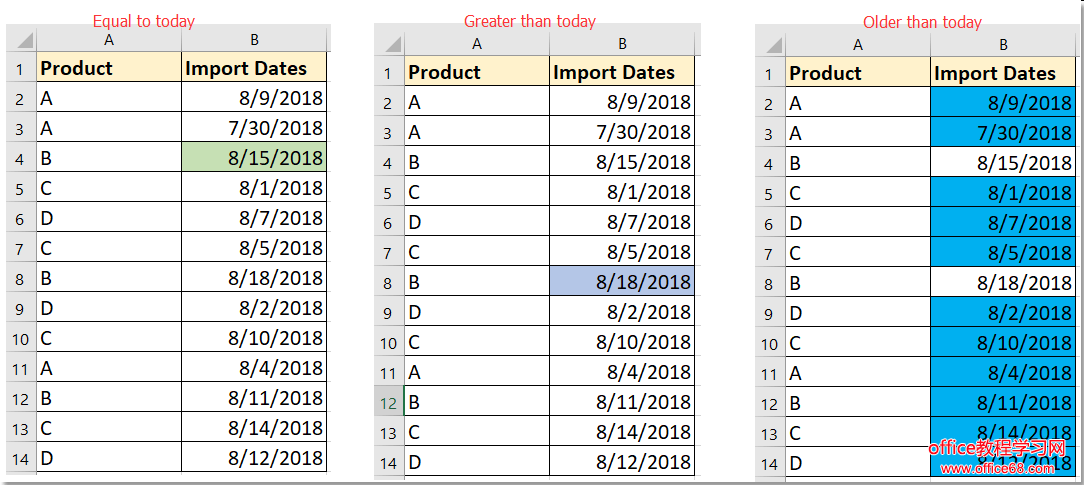Image resolution: width=1084 pixels, height=485 pixels.
Task: Click column B header in the right table
Action: 1003,45
